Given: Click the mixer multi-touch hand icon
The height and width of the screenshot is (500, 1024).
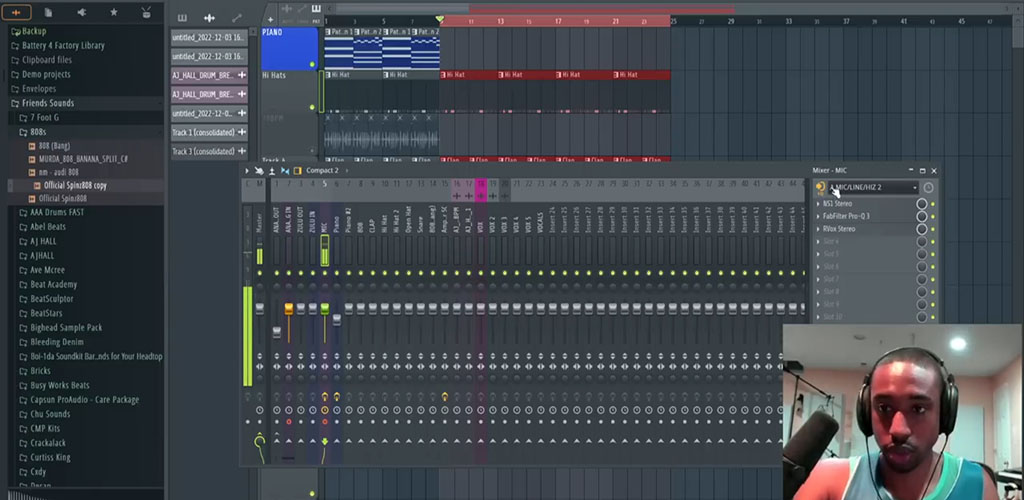Looking at the screenshot, I should 259,171.
